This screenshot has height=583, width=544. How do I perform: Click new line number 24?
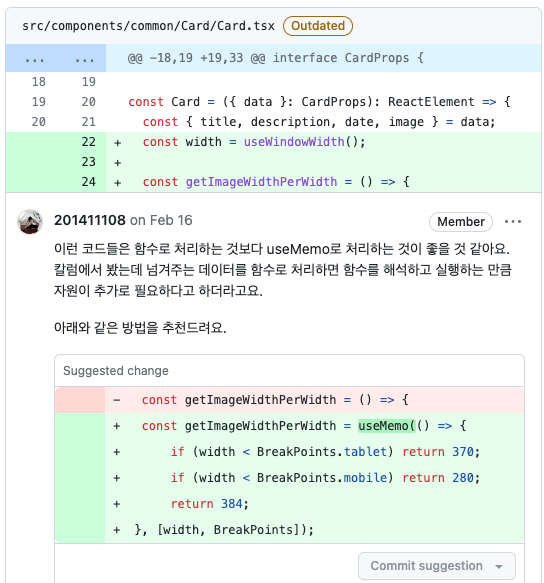coord(88,182)
